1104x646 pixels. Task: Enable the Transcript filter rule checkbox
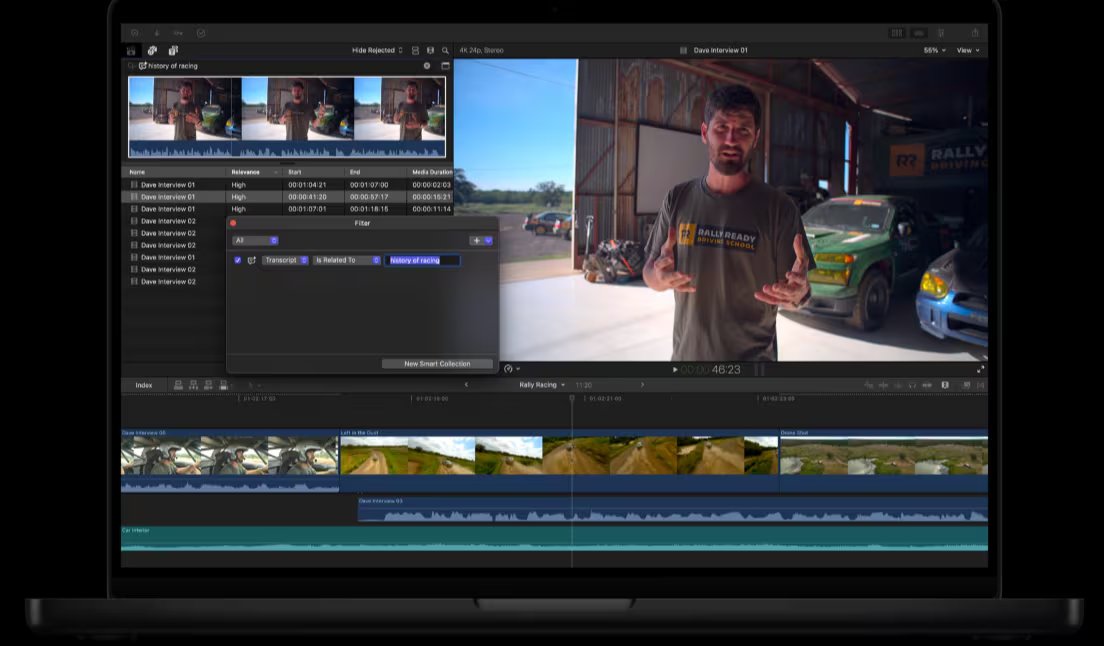click(236, 260)
